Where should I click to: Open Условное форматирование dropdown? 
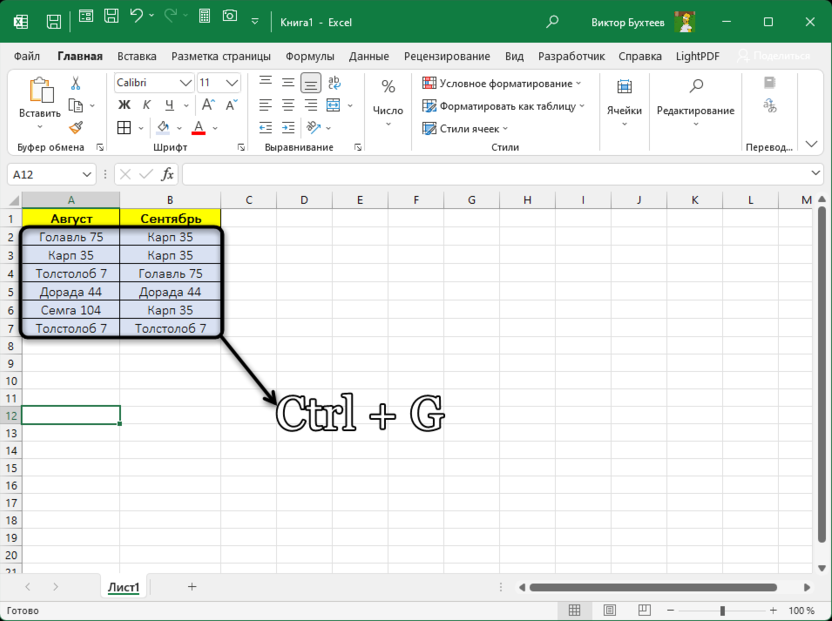[x=501, y=83]
